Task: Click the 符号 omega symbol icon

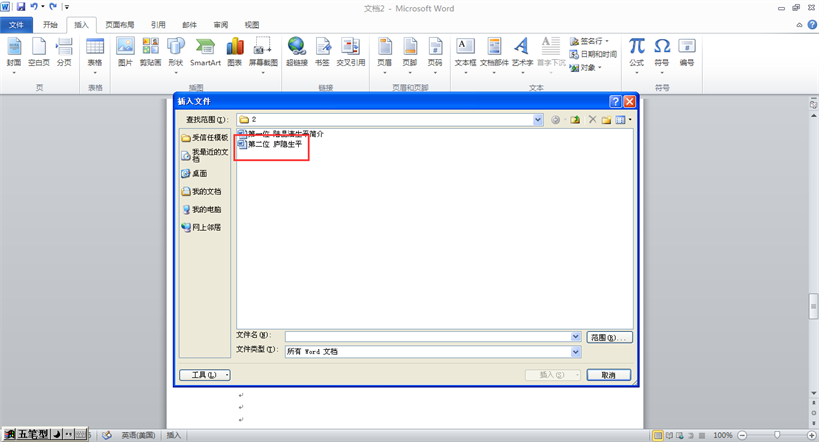Action: pyautogui.click(x=662, y=51)
